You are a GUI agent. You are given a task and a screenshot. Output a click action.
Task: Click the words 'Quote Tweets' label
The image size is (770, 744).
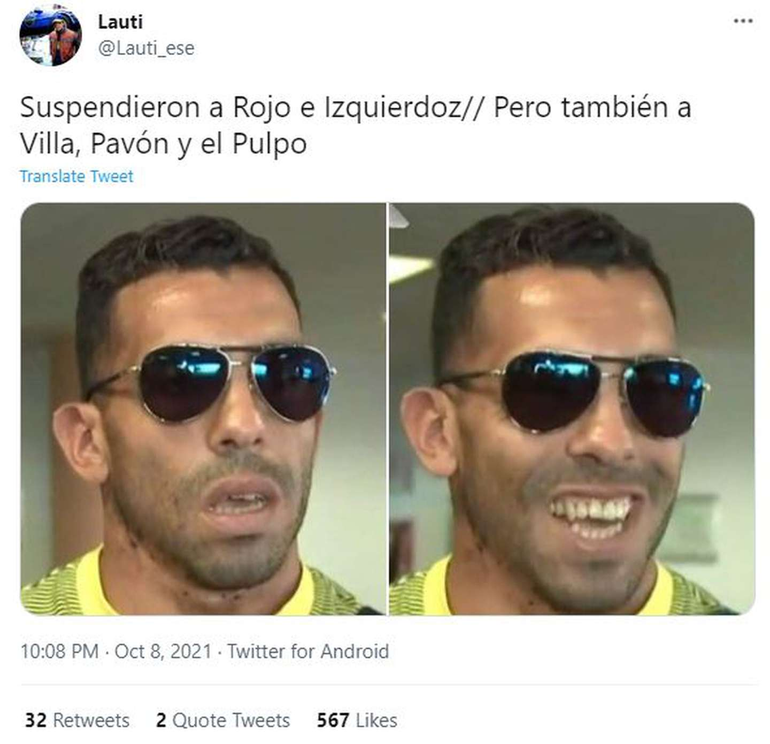(231, 720)
